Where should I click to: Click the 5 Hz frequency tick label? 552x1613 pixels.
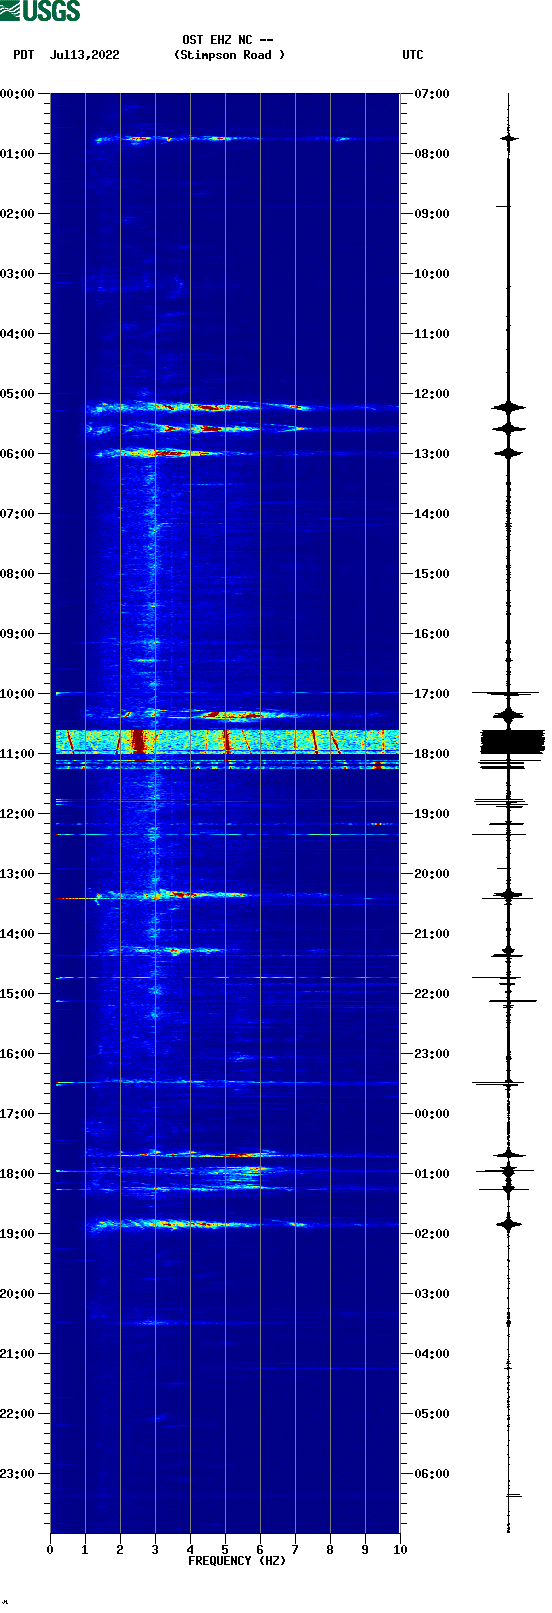point(225,1550)
